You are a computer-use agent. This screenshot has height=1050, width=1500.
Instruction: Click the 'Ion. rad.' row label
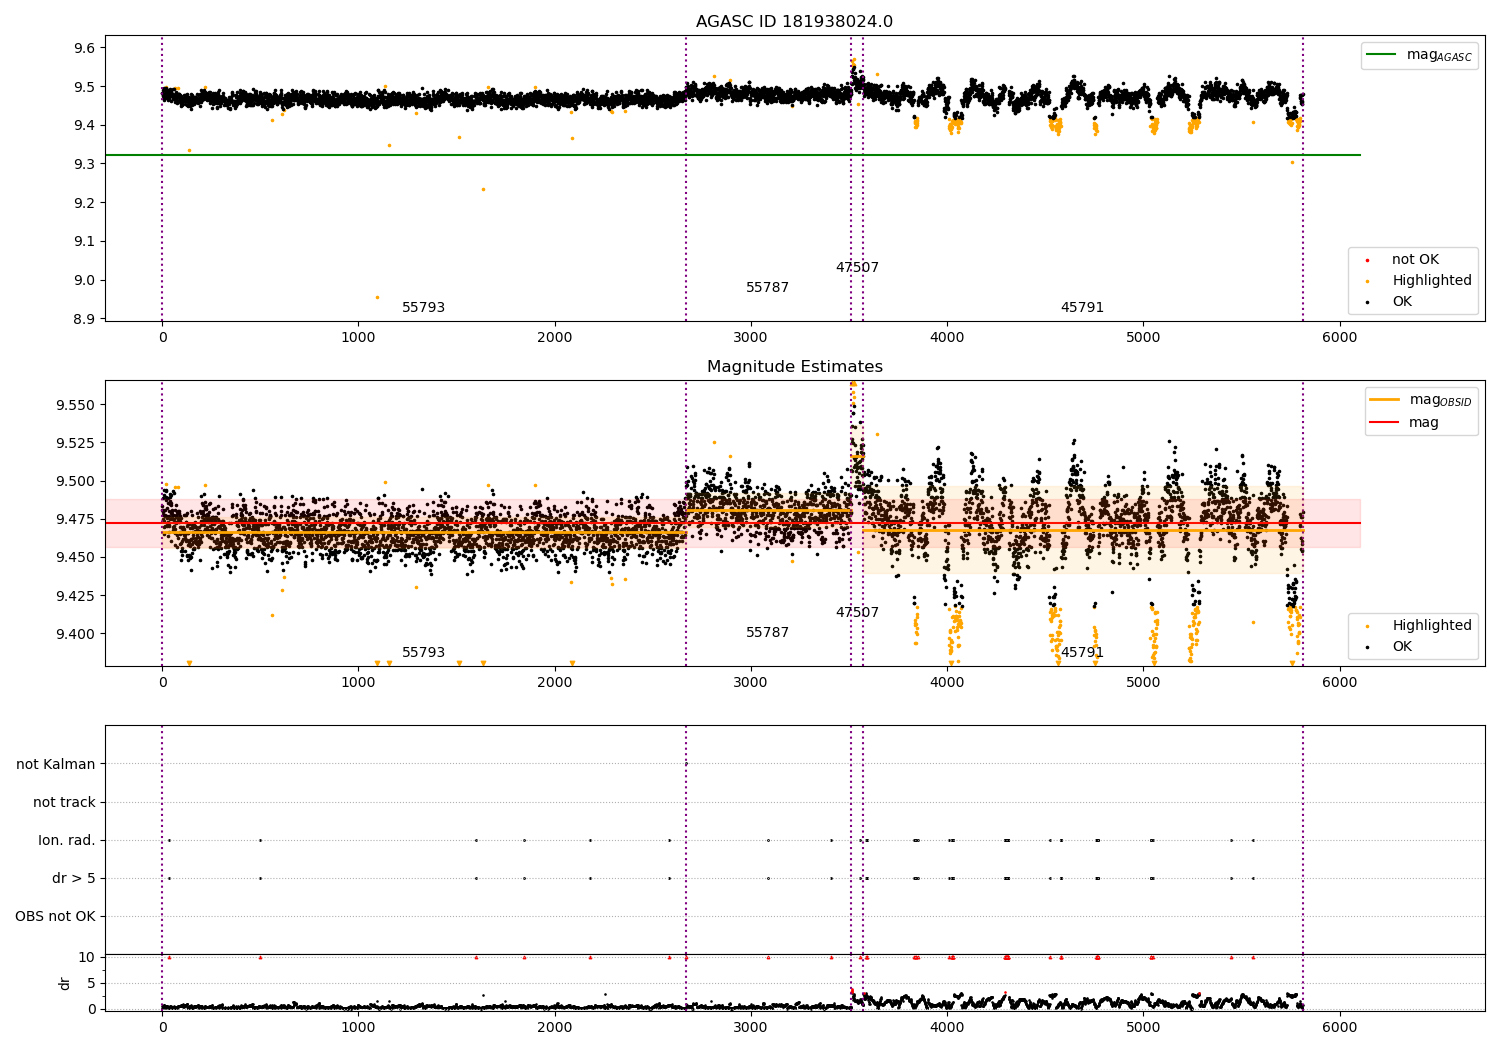pyautogui.click(x=67, y=841)
